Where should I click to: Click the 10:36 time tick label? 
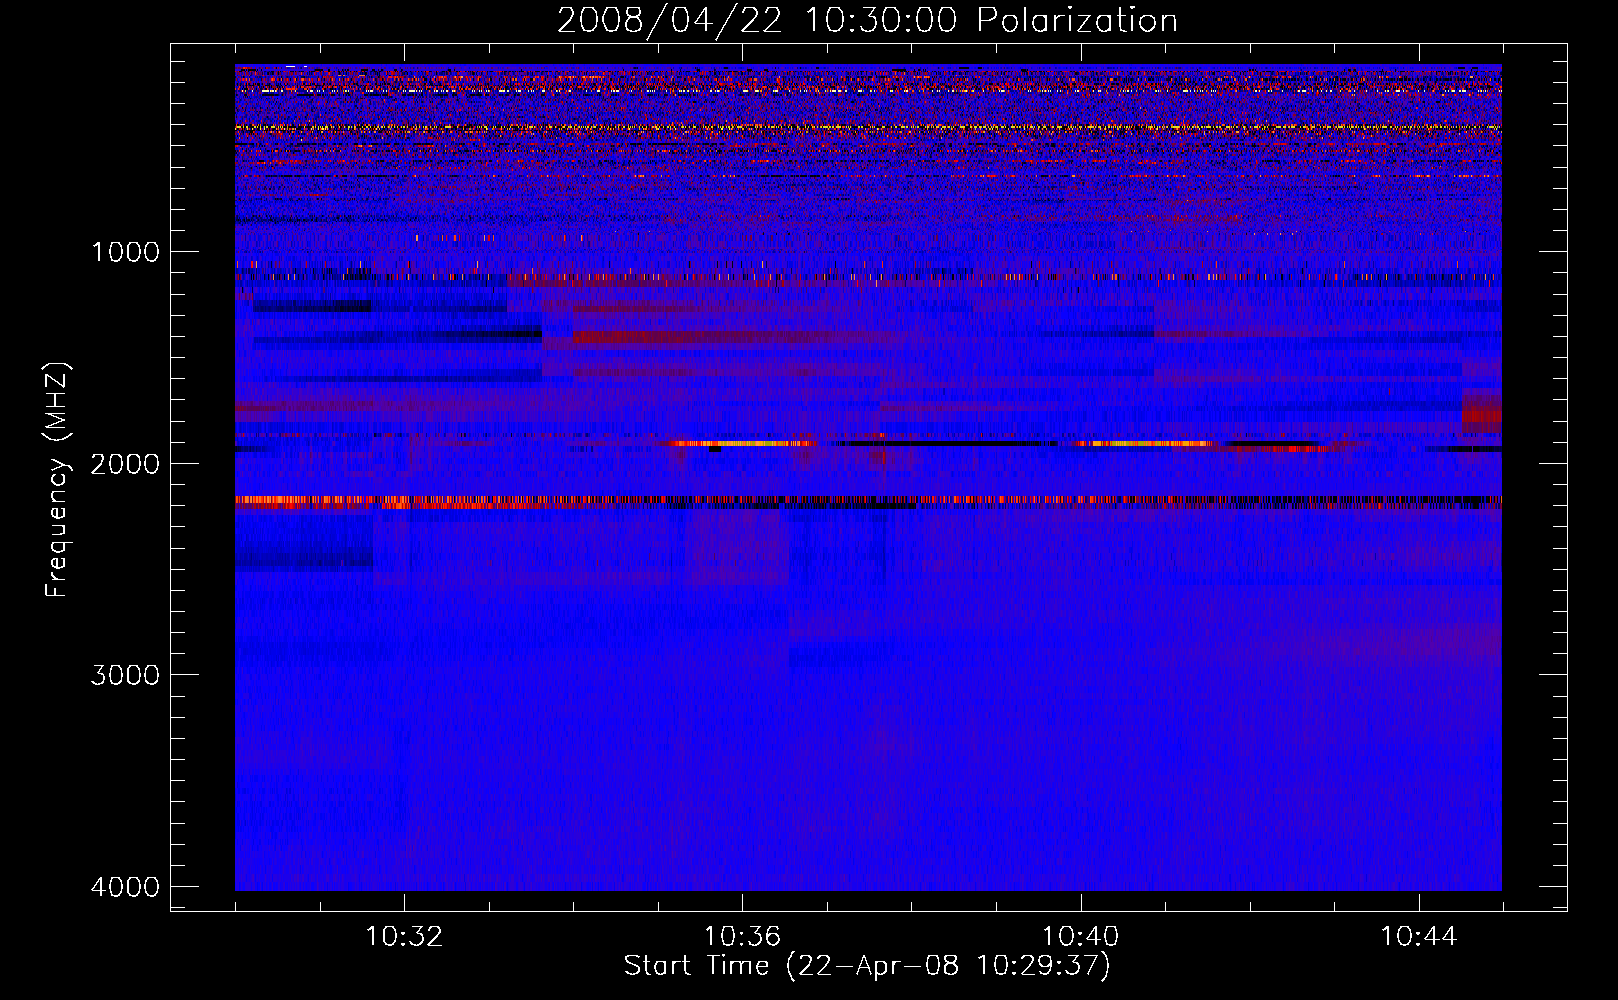pos(742,937)
